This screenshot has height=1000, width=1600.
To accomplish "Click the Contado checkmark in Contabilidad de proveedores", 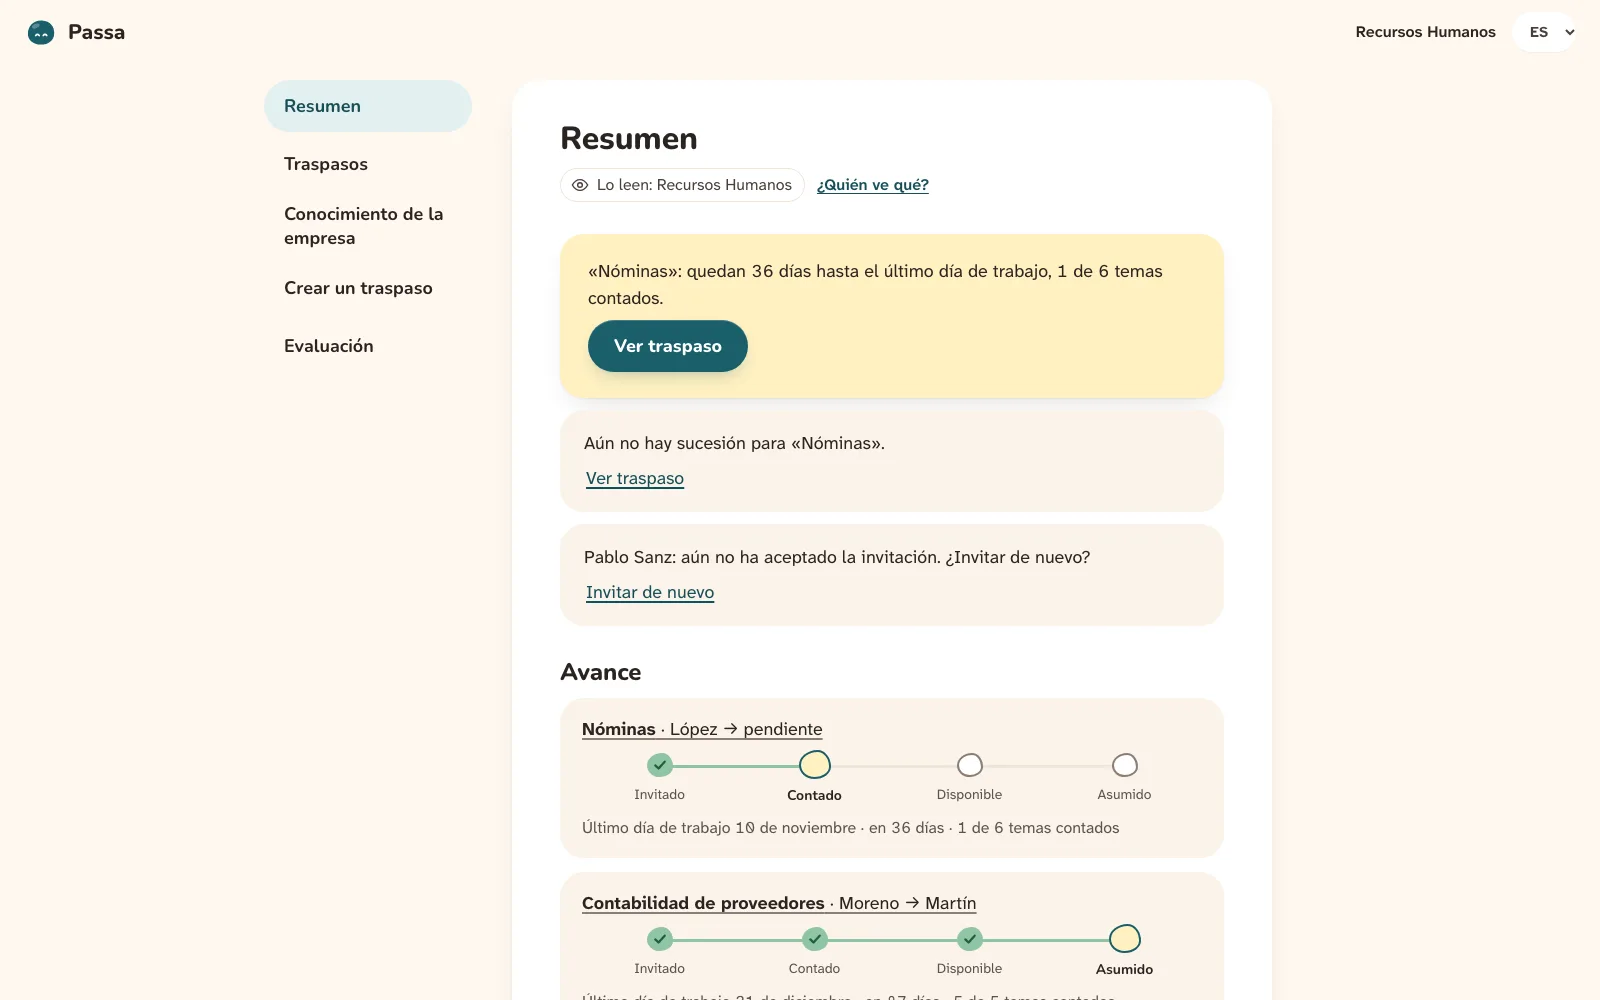I will pos(815,939).
